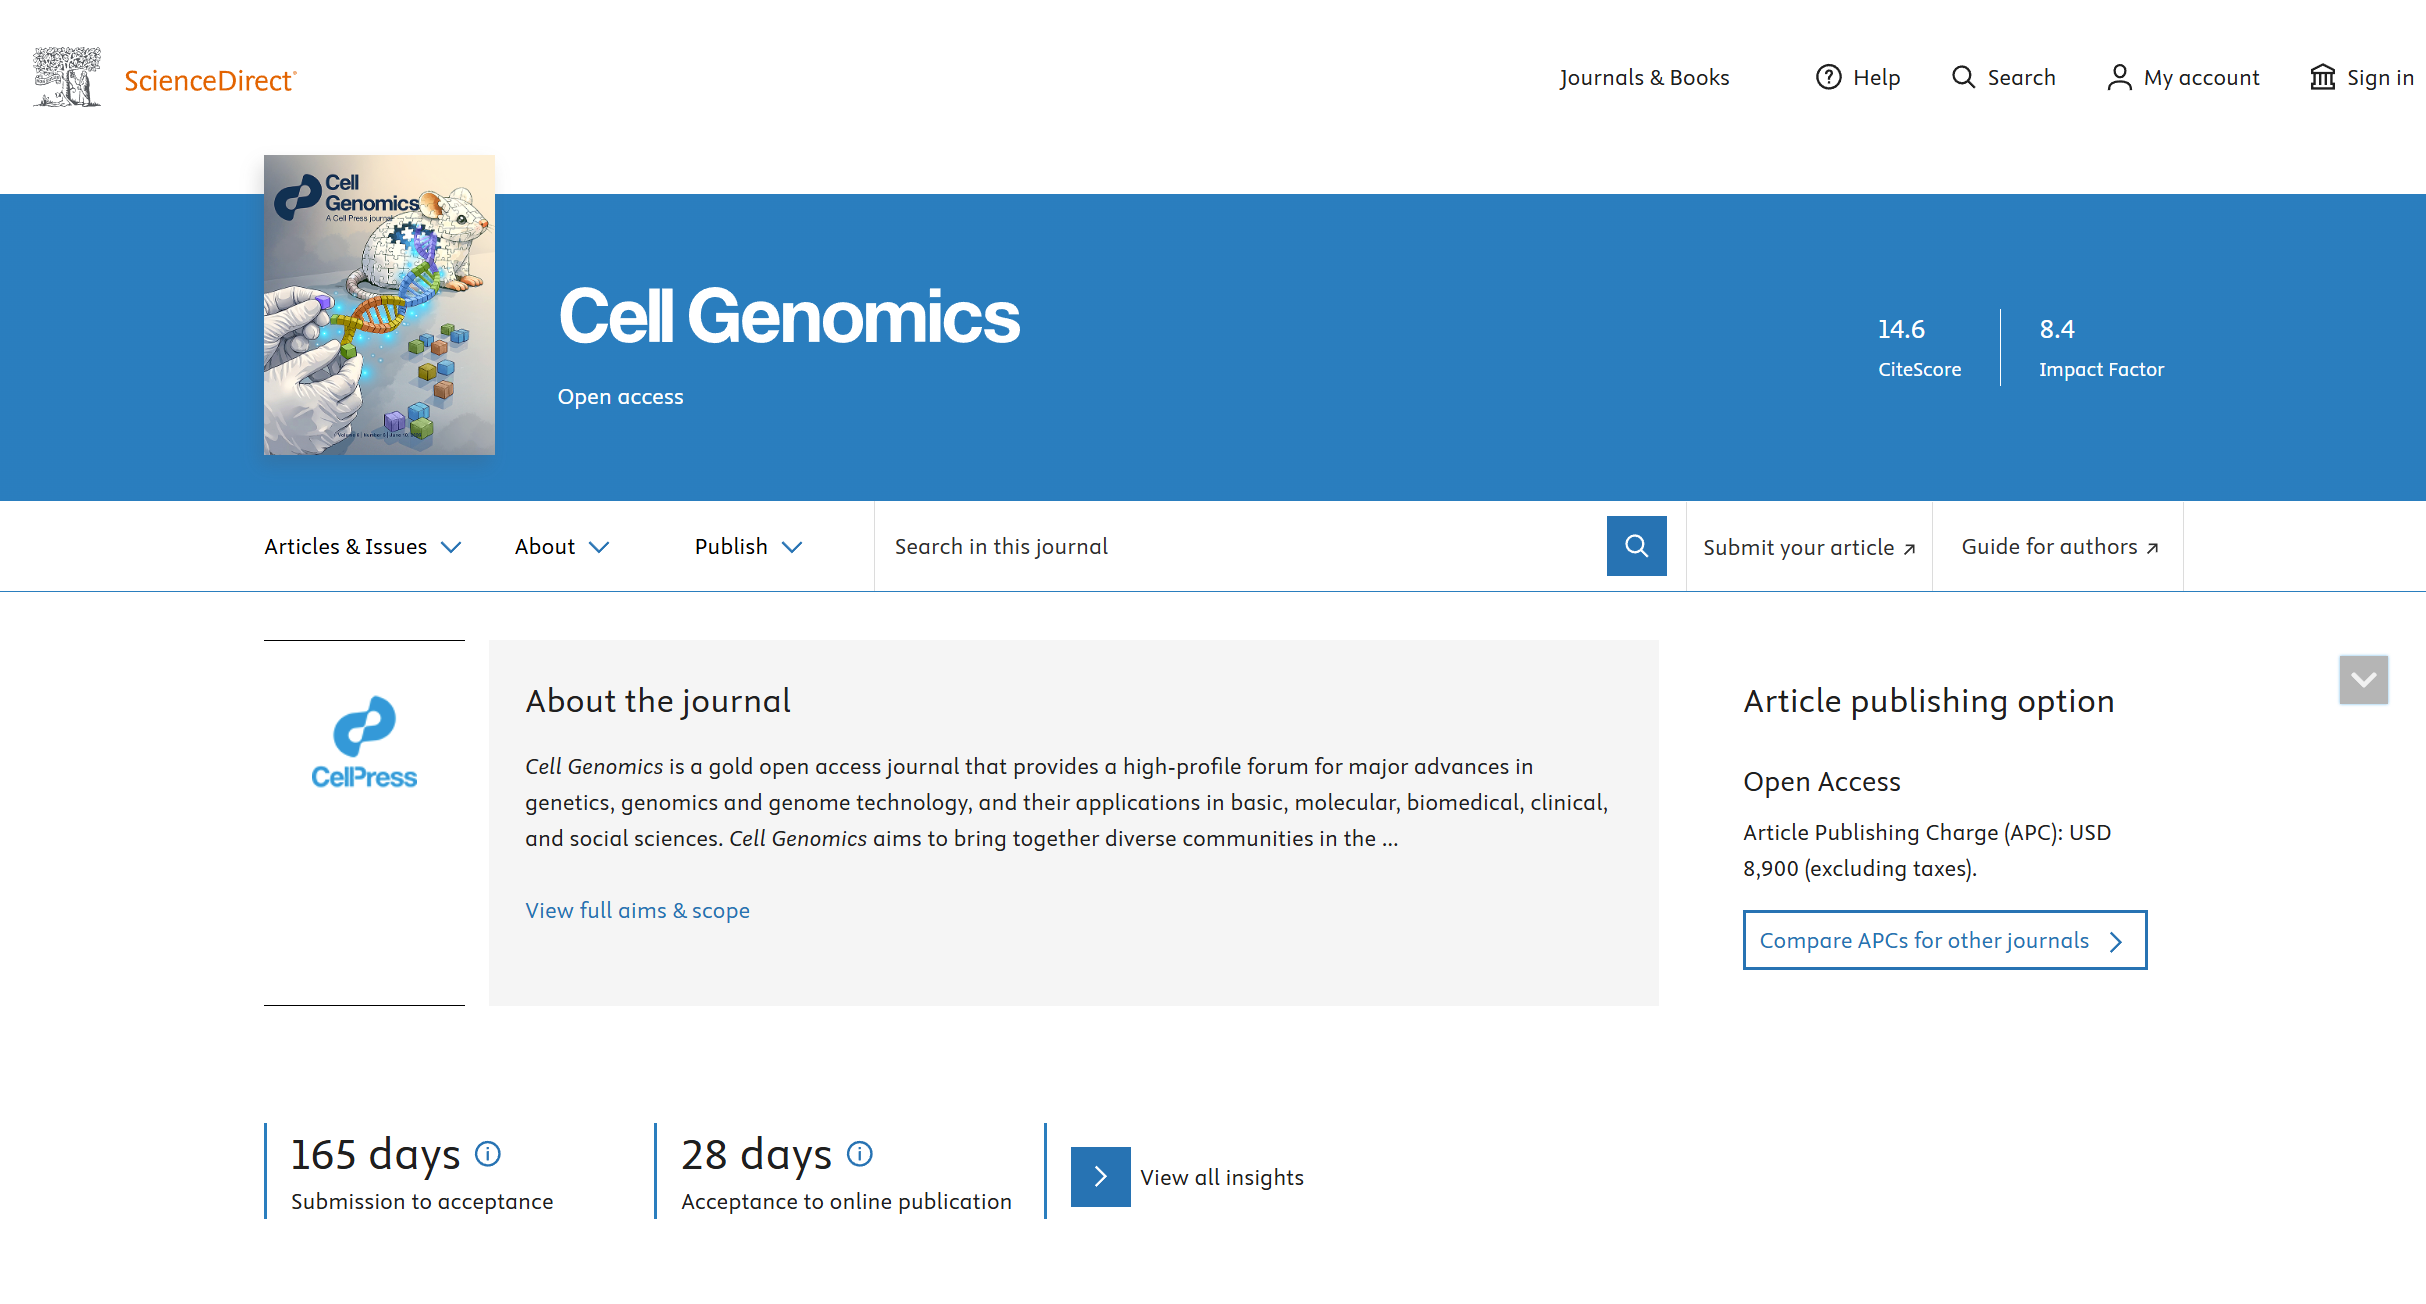Open View full aims & scope

click(638, 910)
